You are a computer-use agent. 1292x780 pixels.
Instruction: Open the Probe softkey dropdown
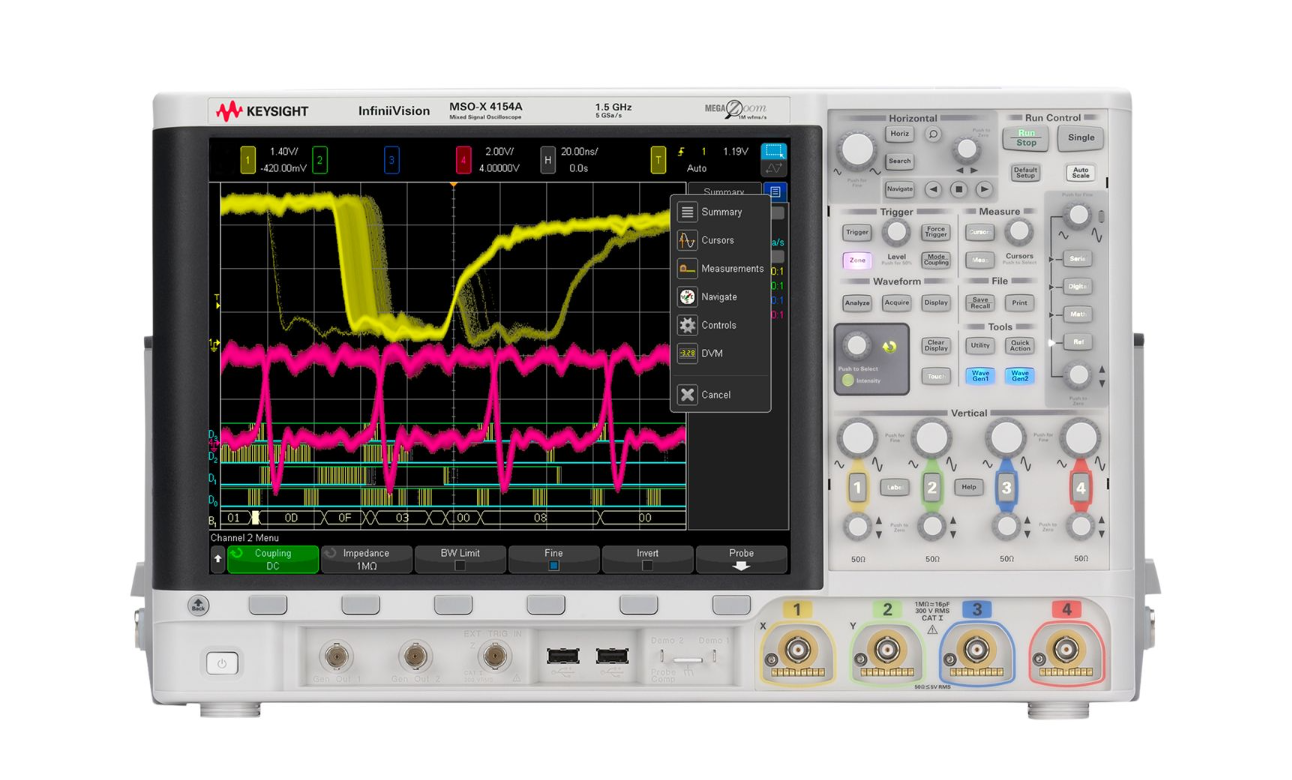(740, 558)
